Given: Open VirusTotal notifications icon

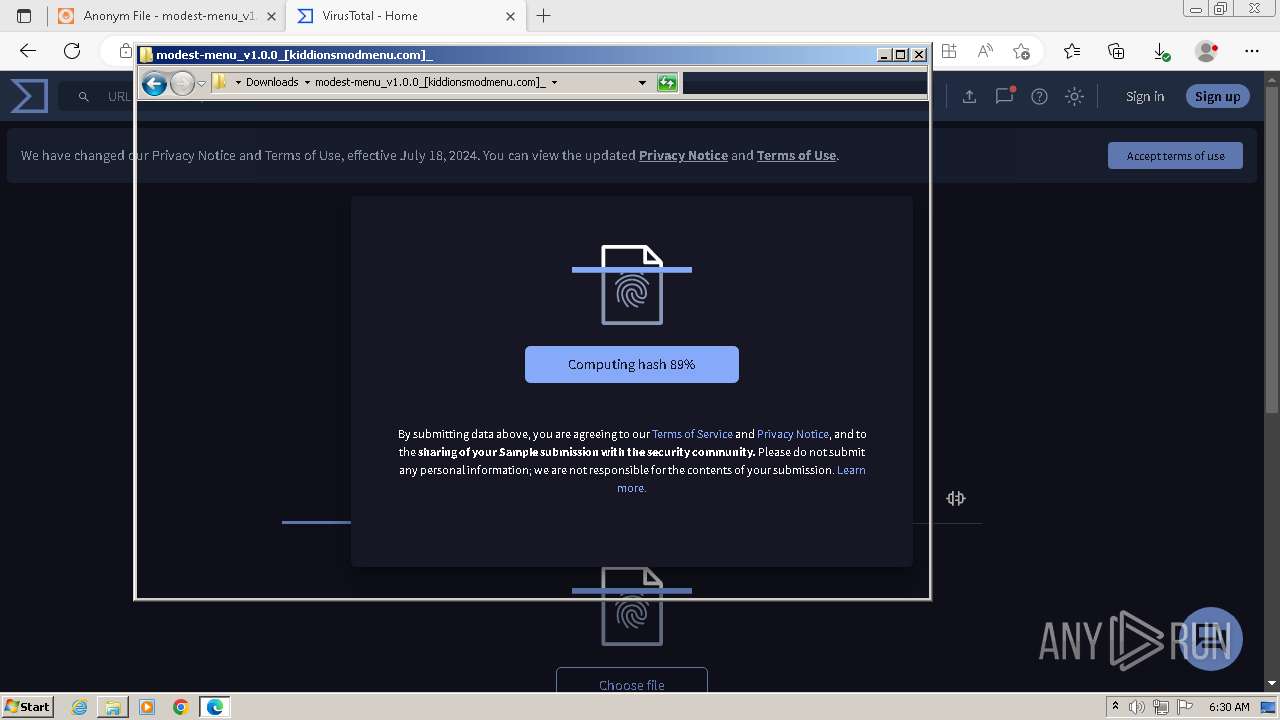Looking at the screenshot, I should click(1004, 96).
